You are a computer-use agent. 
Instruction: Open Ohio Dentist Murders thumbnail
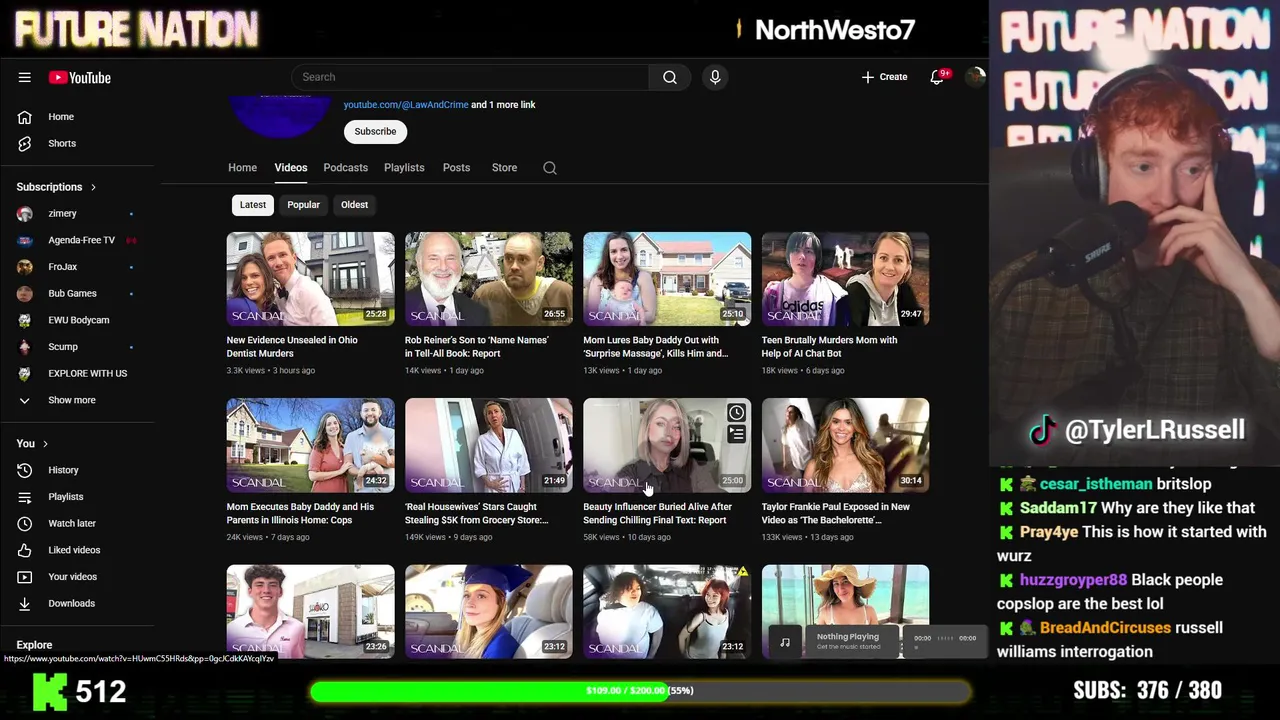[x=310, y=279]
